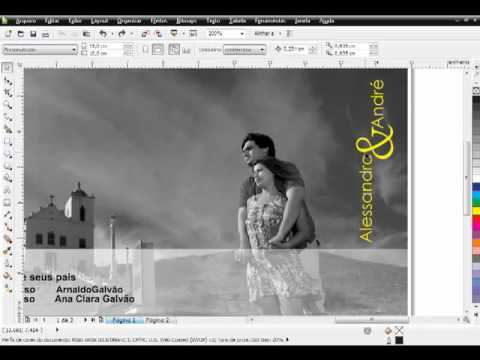Set page orientation to Landscape
Viewport: 480px width, 360px height.
158,50
